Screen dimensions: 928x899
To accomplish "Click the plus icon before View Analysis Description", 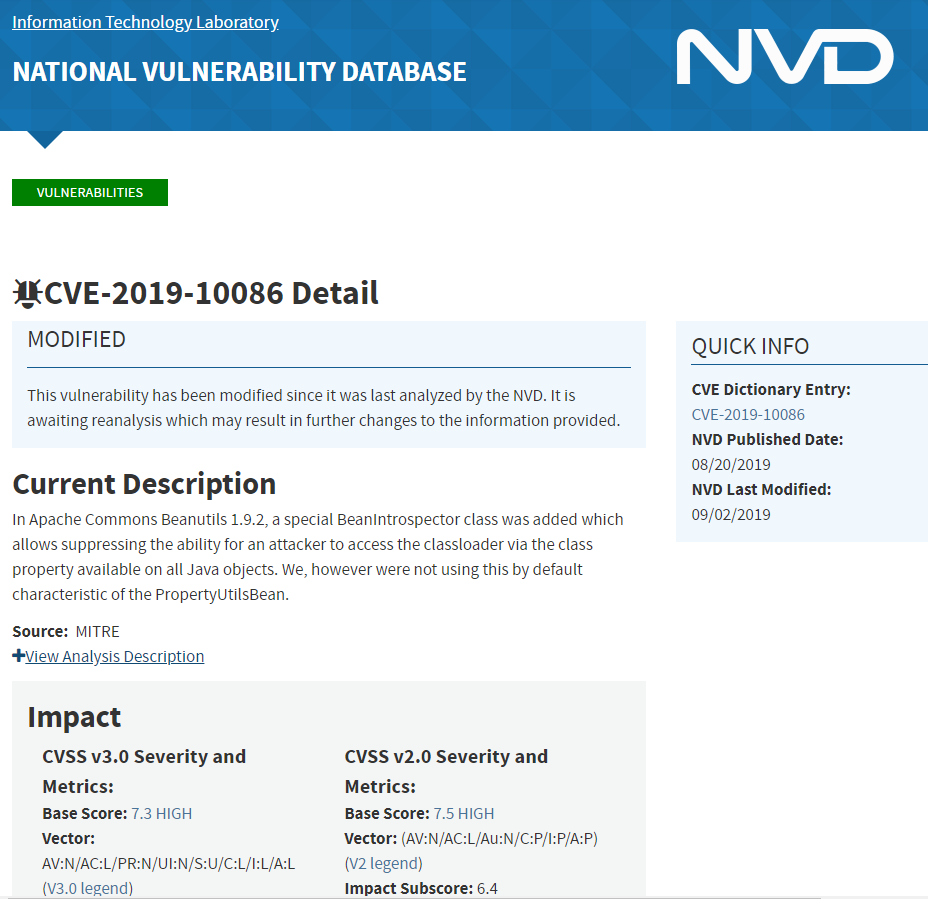I will tap(18, 656).
